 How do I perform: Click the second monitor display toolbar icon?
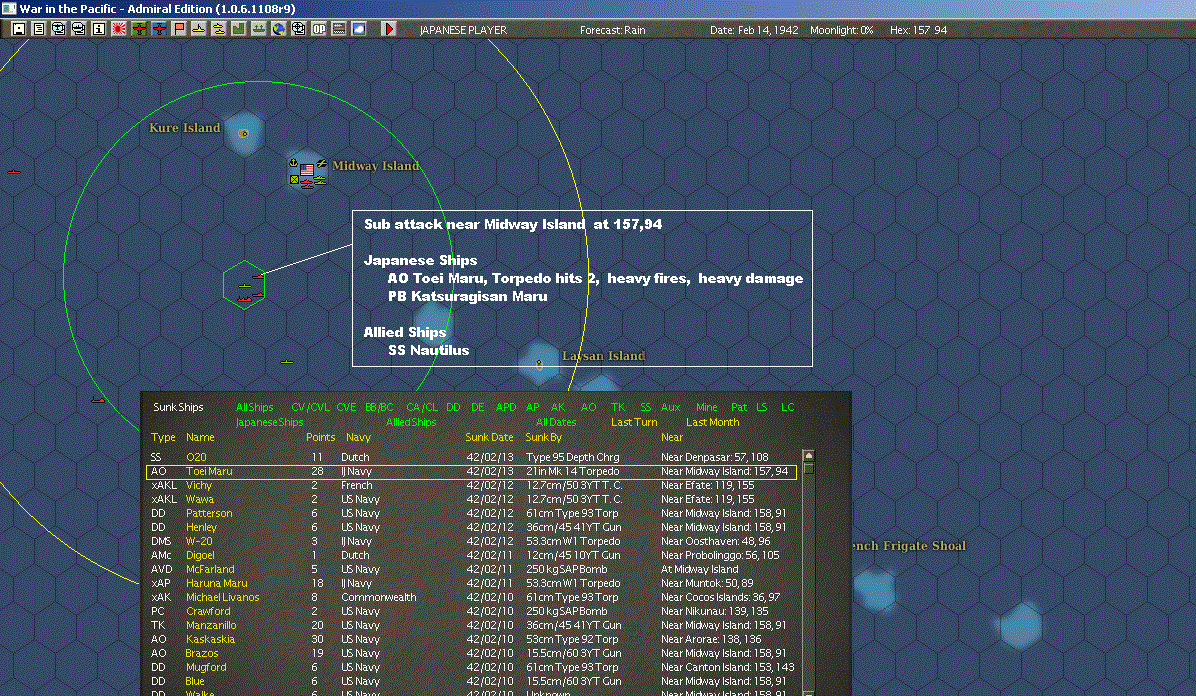[x=79, y=29]
